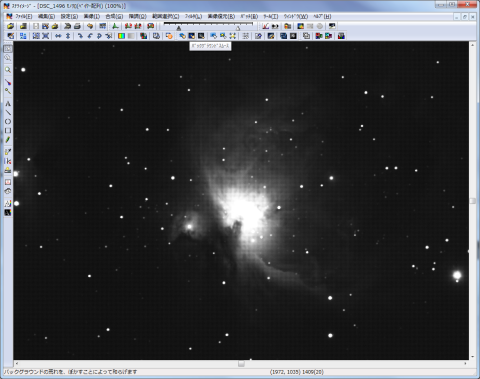Open the ツール(T) menu

(x=271, y=16)
